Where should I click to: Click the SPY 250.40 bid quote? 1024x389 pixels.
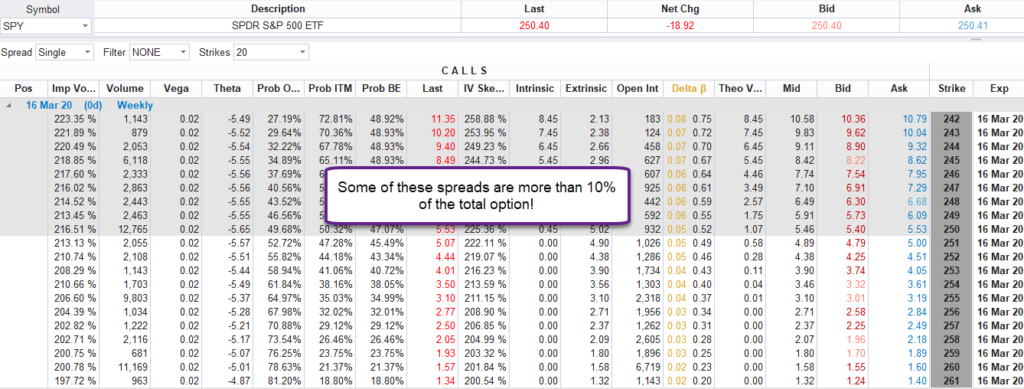click(x=826, y=25)
